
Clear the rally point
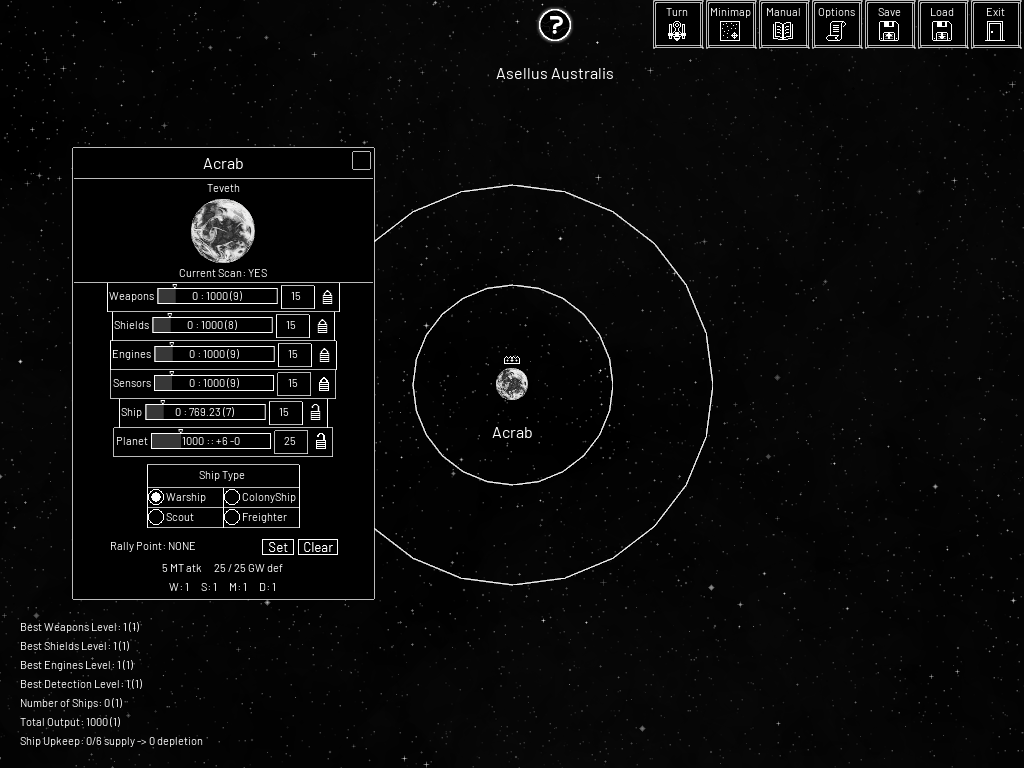coord(318,547)
